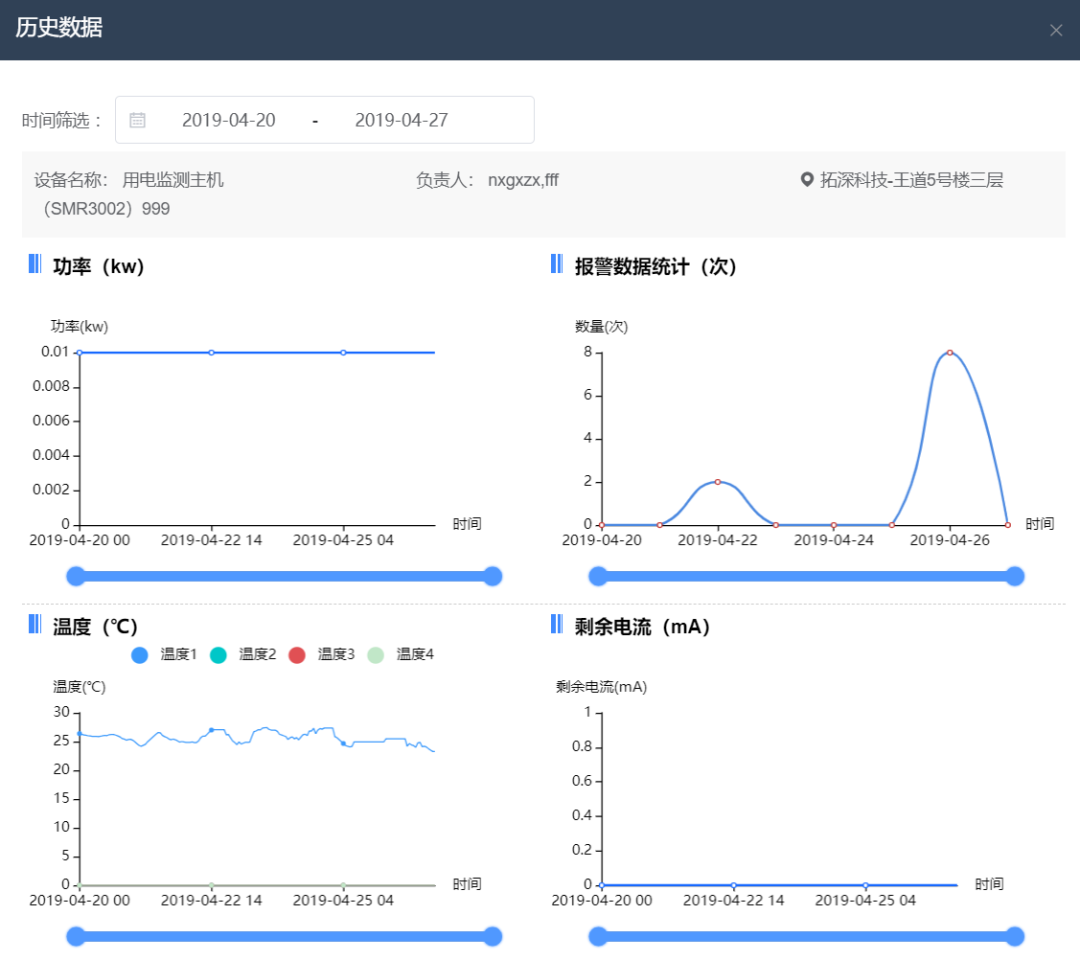The height and width of the screenshot is (960, 1080).
Task: Click the device model (SMR3002) 999
Action: 107,209
